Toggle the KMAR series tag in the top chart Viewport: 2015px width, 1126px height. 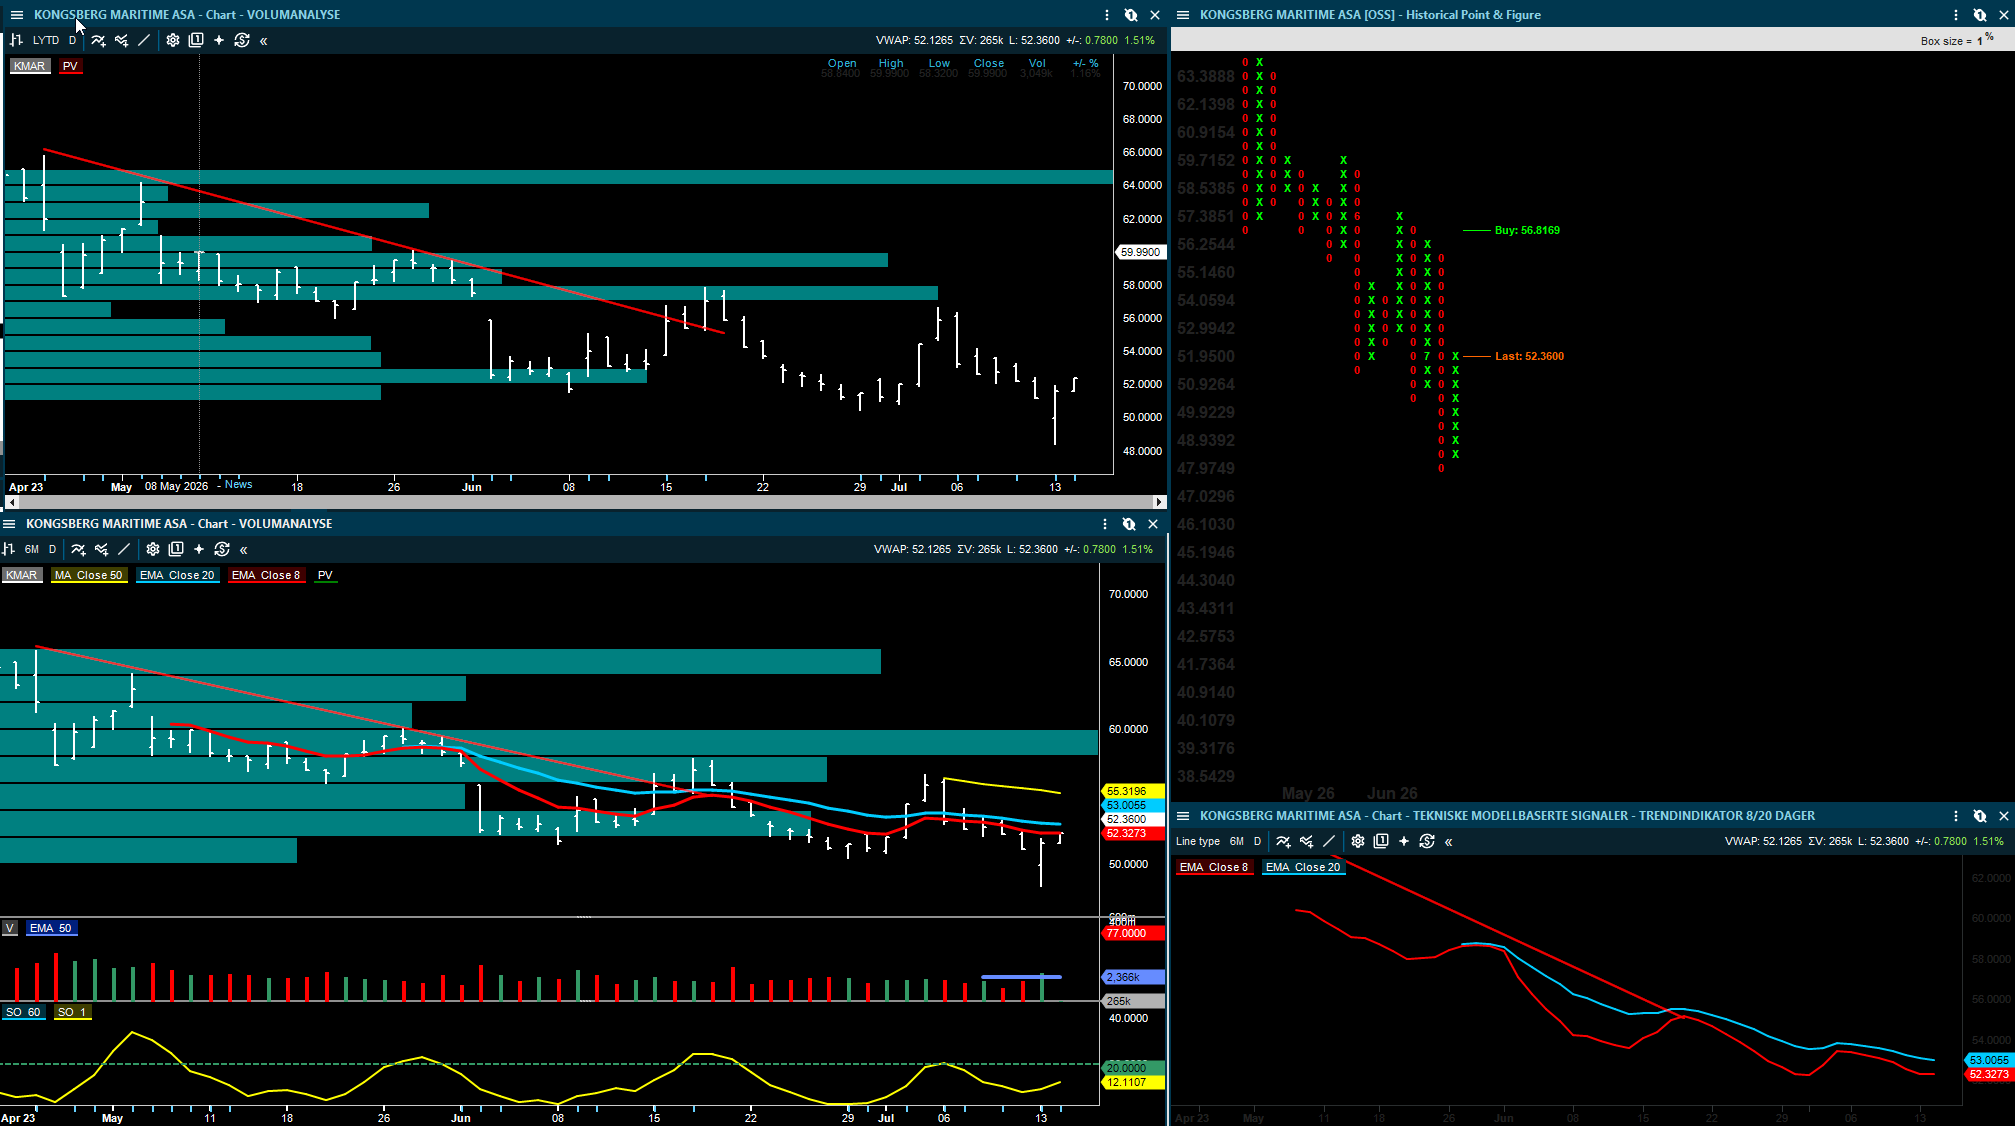30,66
